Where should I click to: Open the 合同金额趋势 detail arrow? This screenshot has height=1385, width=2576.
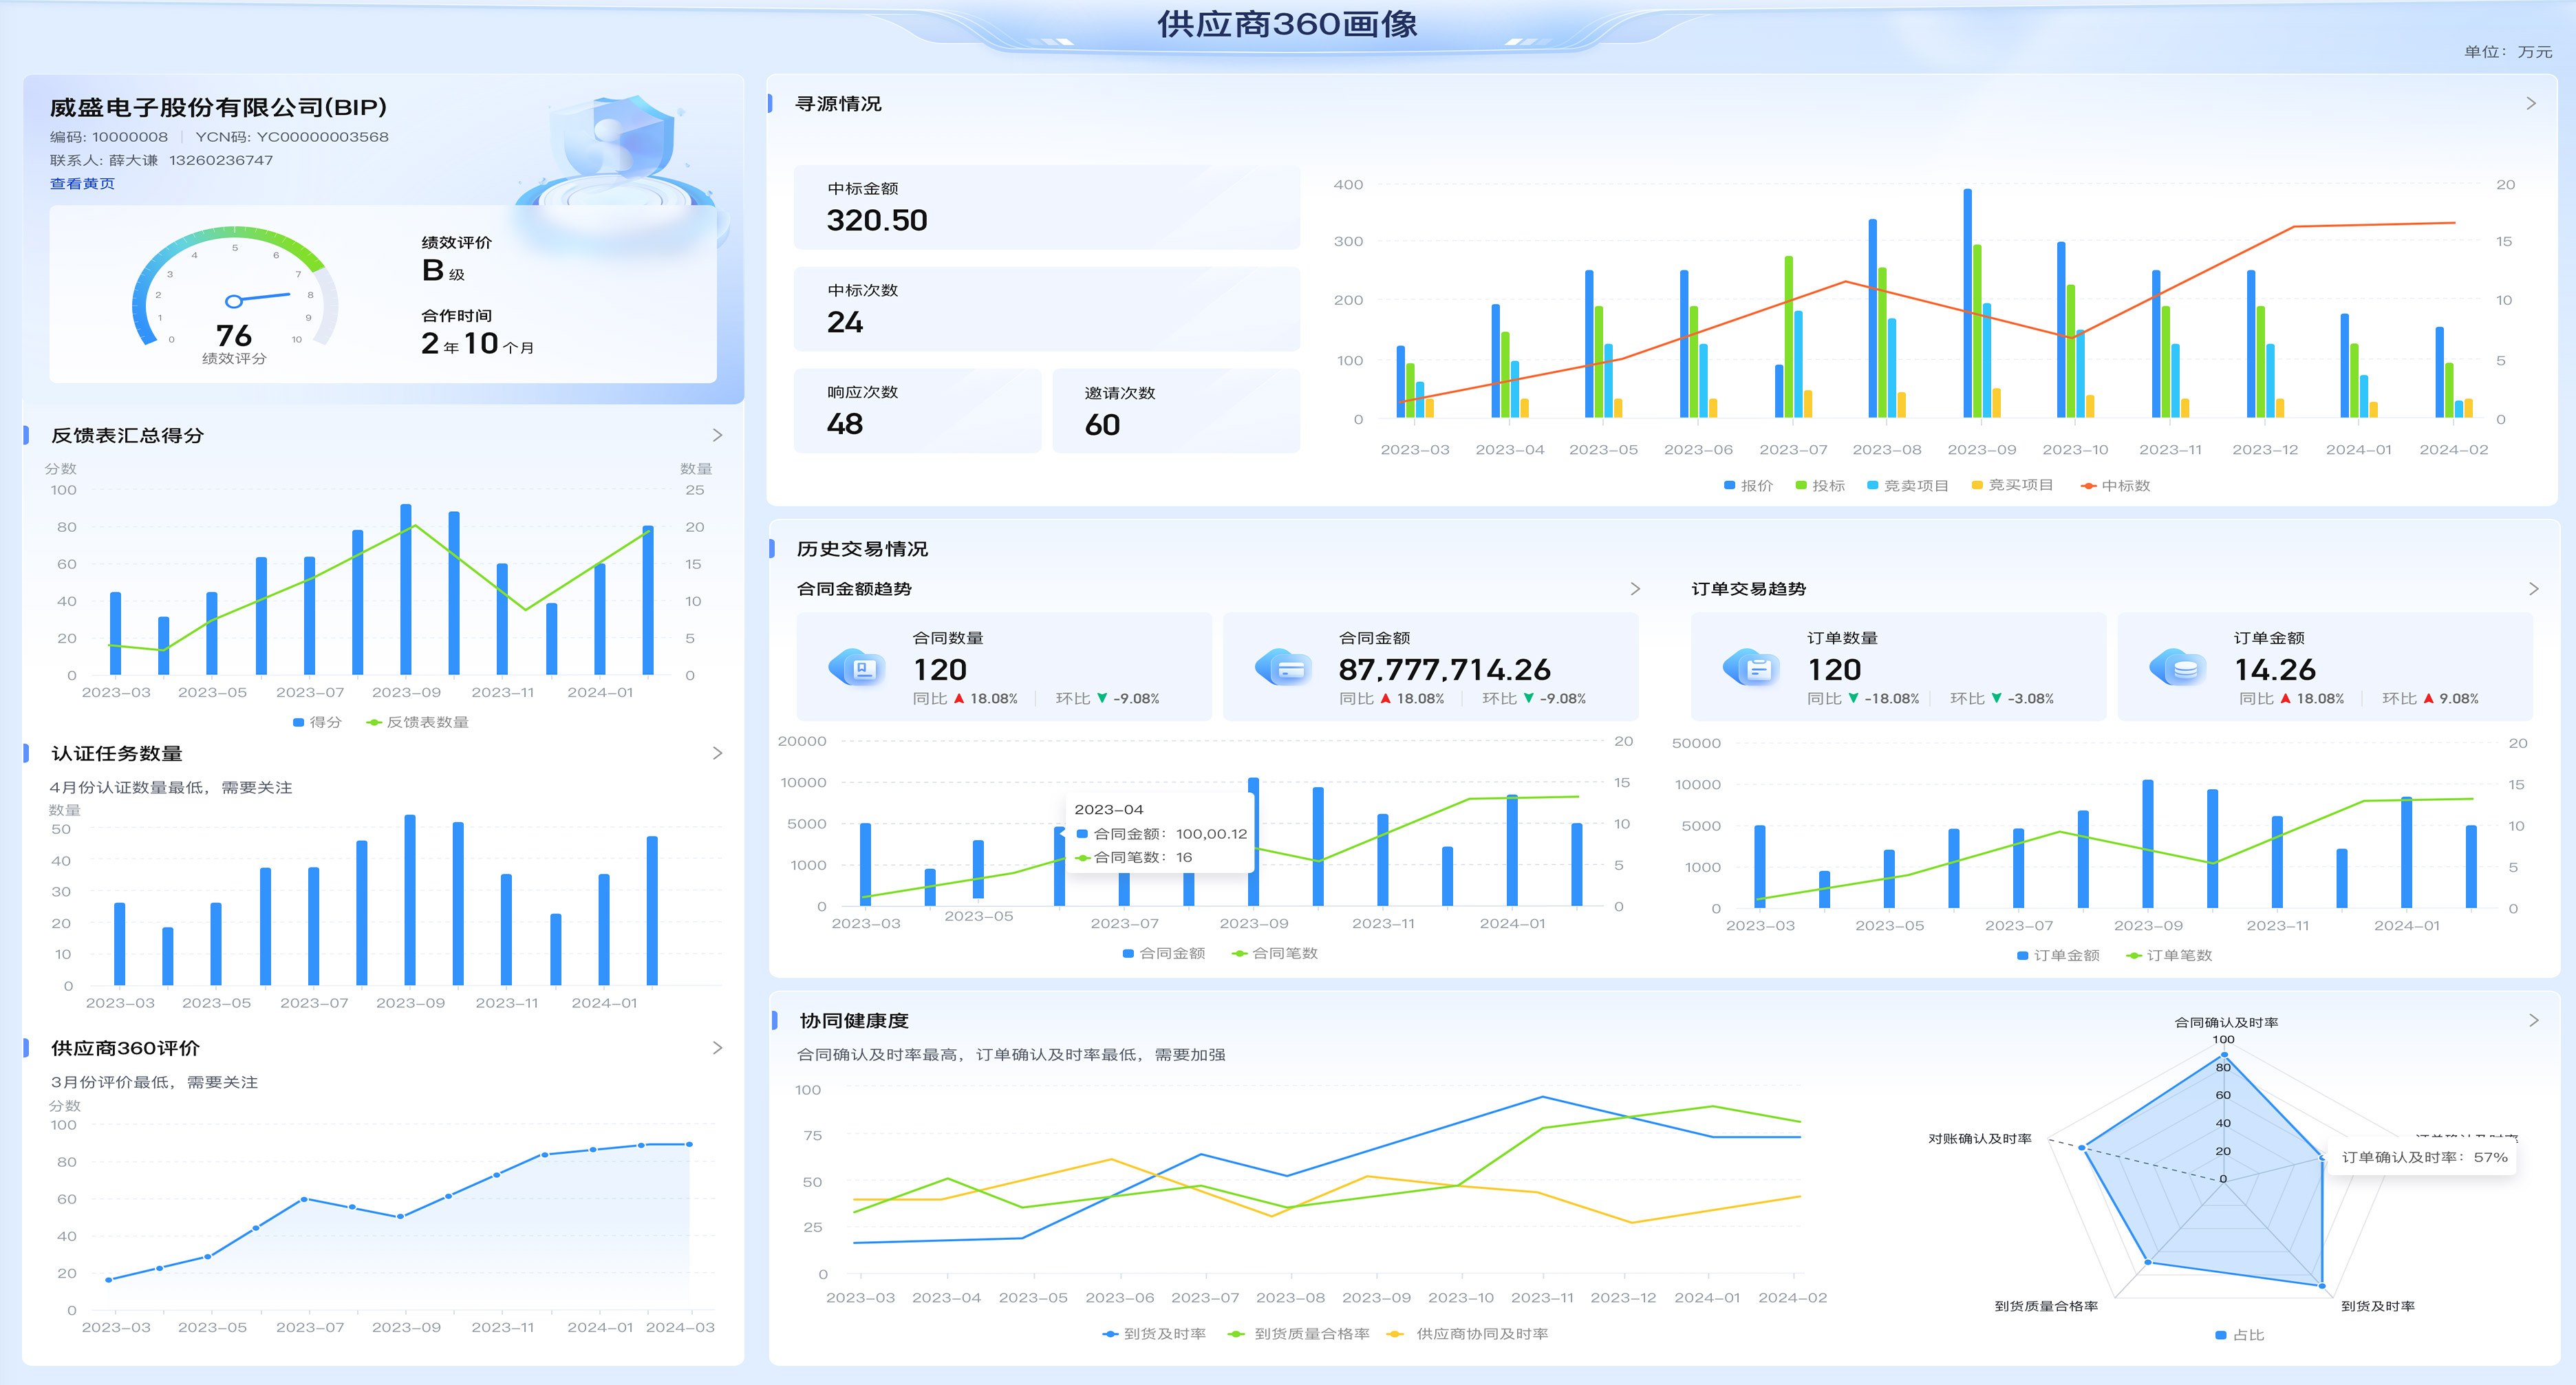point(1635,589)
